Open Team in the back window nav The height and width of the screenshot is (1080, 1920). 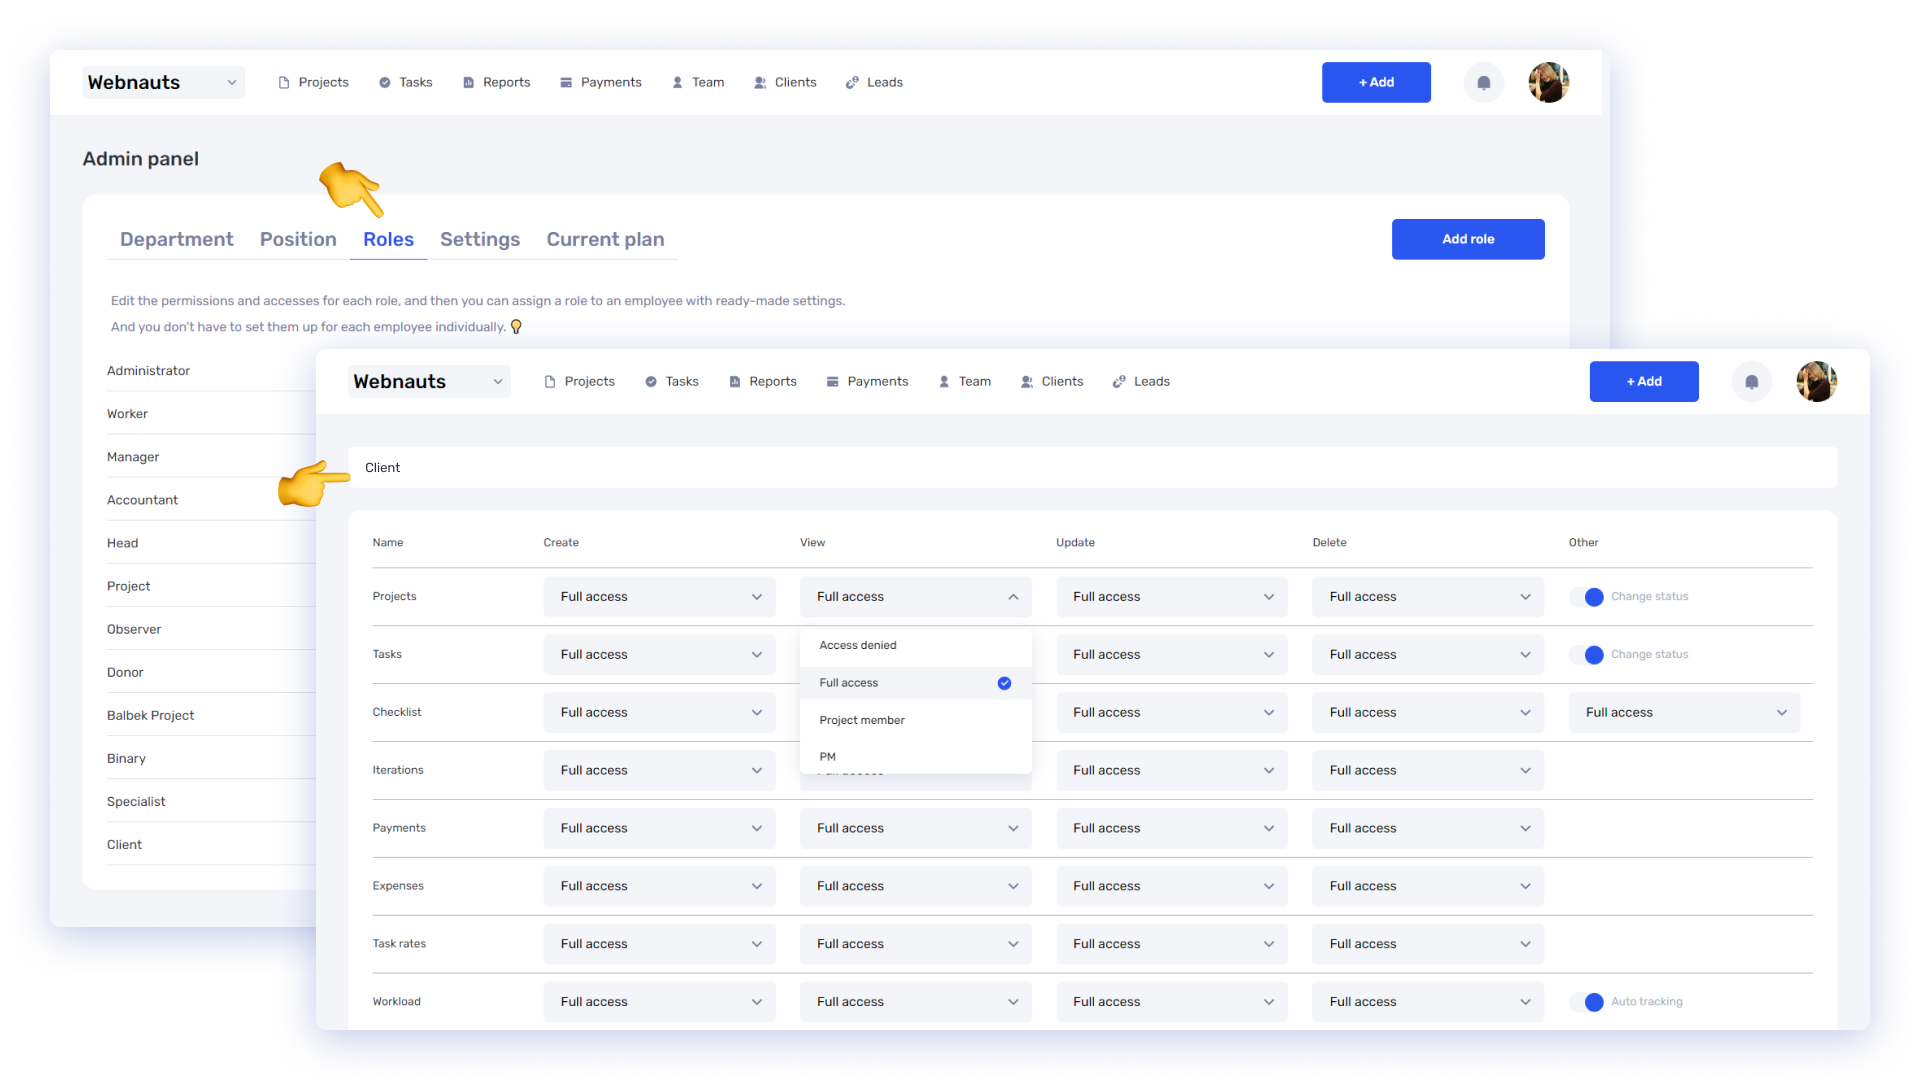(x=698, y=82)
